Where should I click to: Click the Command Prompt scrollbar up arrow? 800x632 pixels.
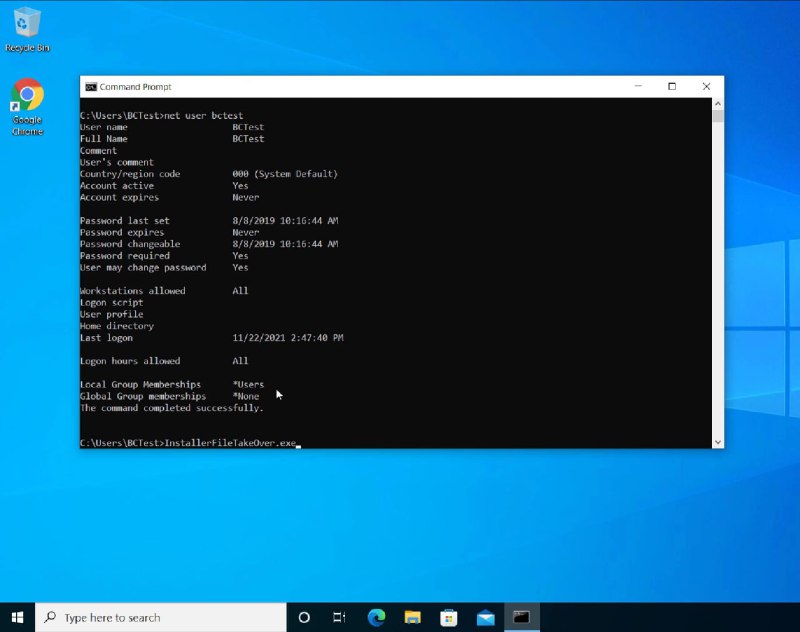718,104
